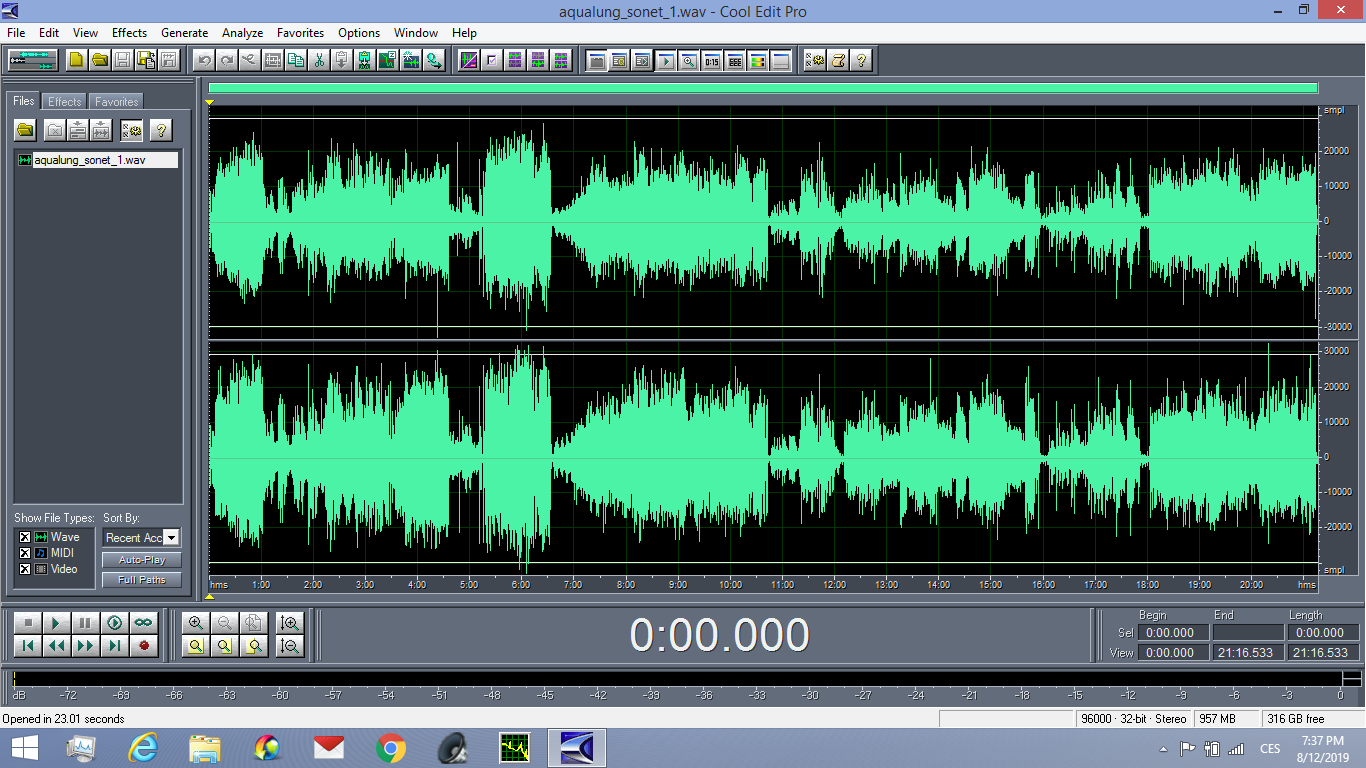Open the File menu
Screen dimensions: 1366x768
click(x=16, y=33)
